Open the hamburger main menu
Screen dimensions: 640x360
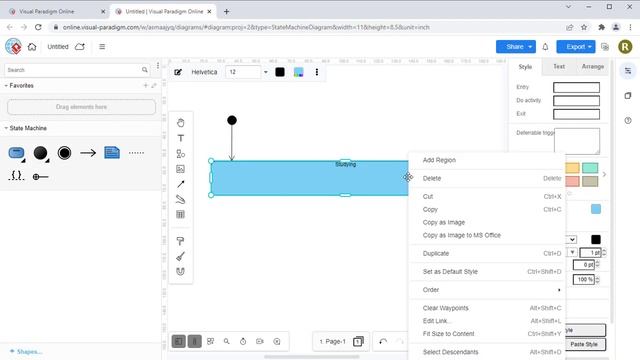point(102,47)
